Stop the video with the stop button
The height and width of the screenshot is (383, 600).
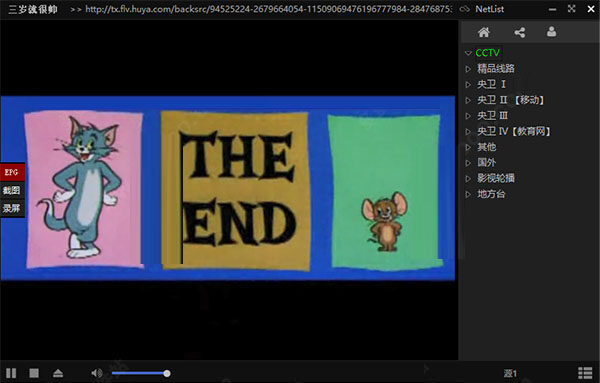pyautogui.click(x=34, y=373)
